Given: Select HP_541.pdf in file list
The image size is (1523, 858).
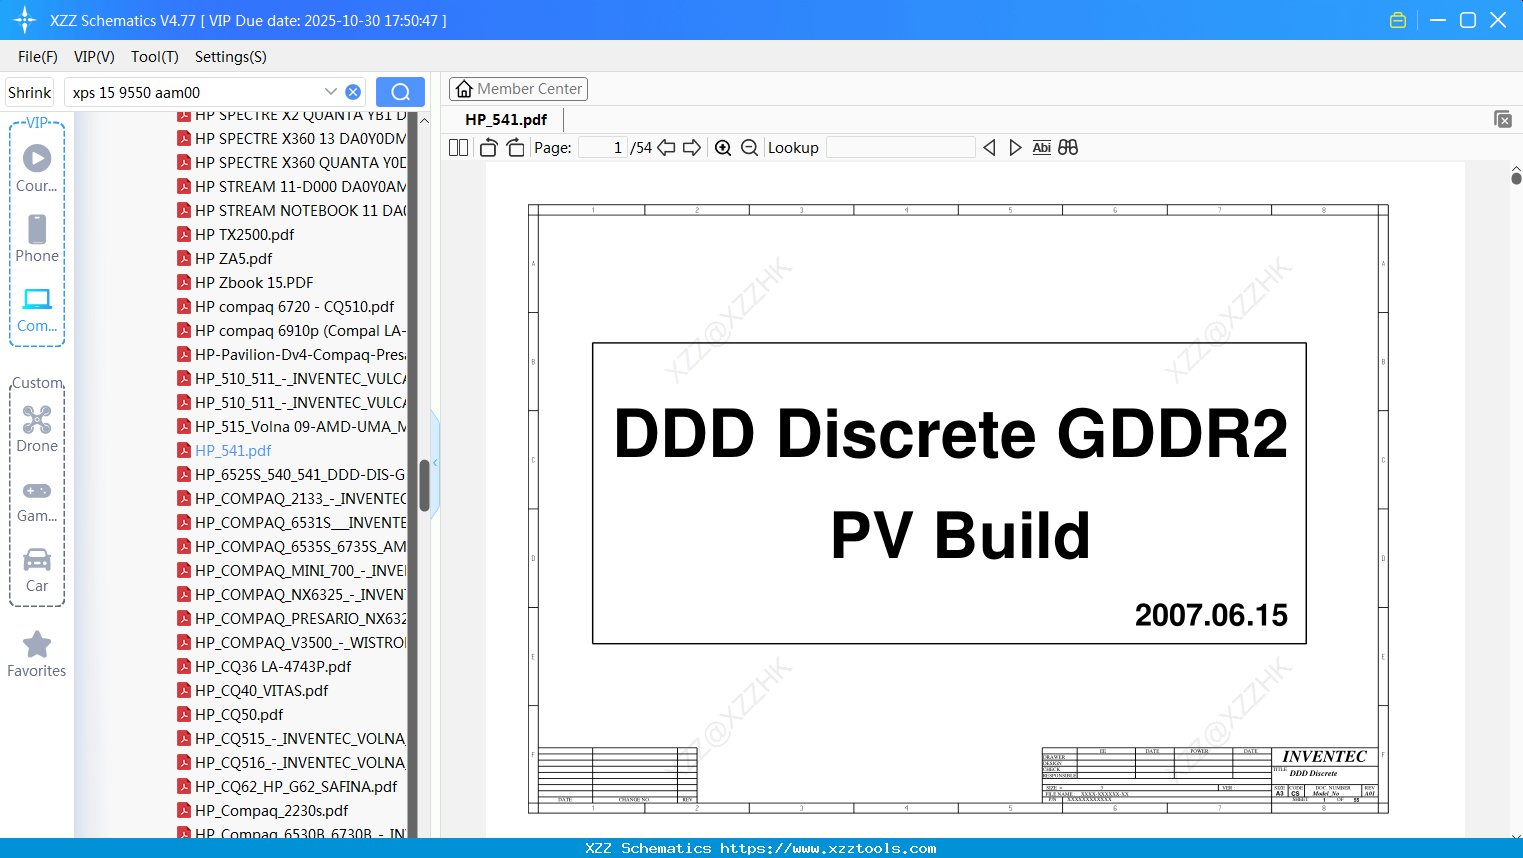Looking at the screenshot, I should tap(224, 451).
